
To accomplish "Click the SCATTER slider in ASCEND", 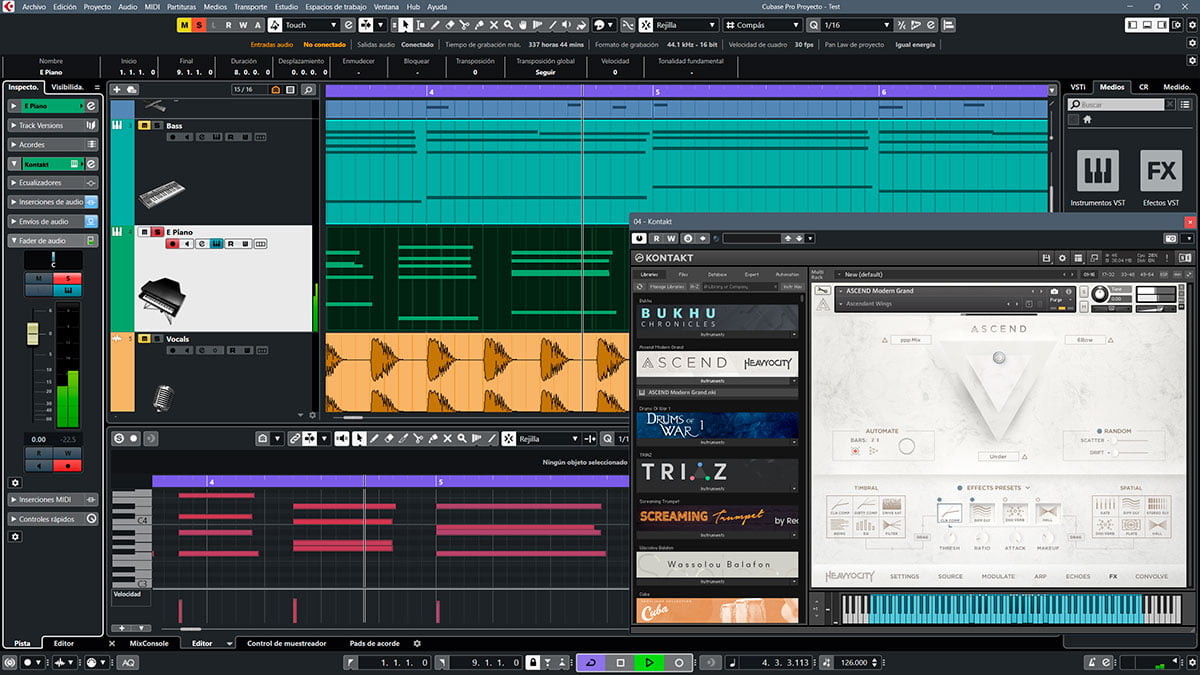I will [1131, 440].
